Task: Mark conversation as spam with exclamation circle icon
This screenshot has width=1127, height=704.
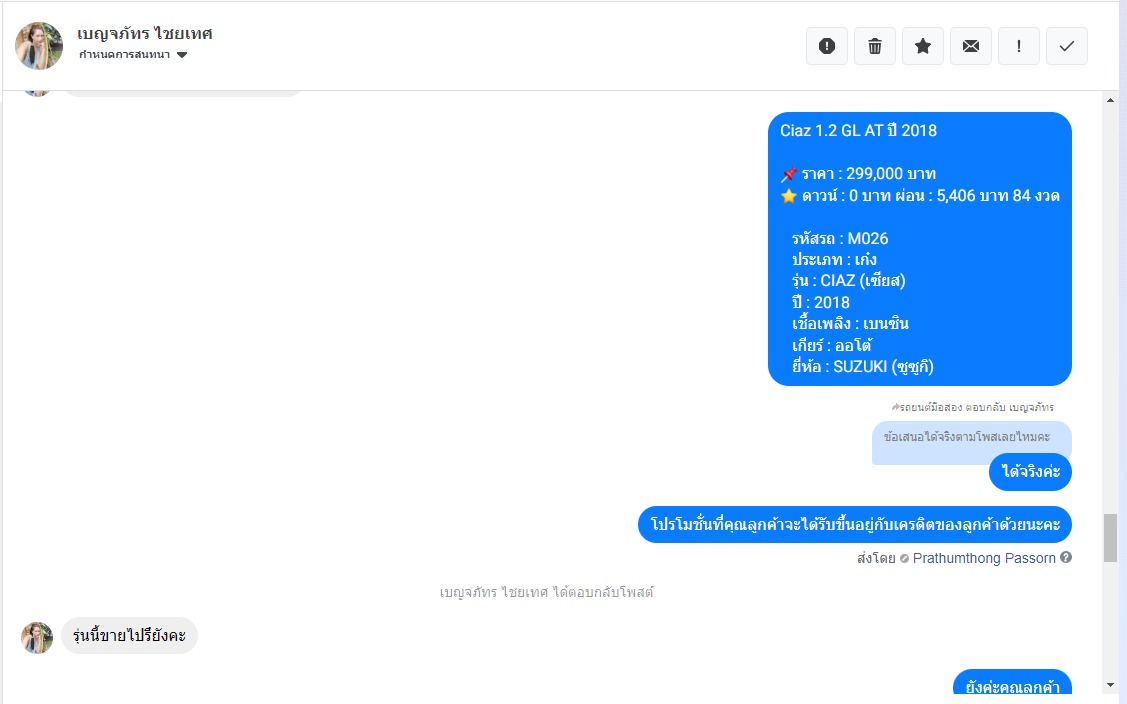Action: coord(827,46)
